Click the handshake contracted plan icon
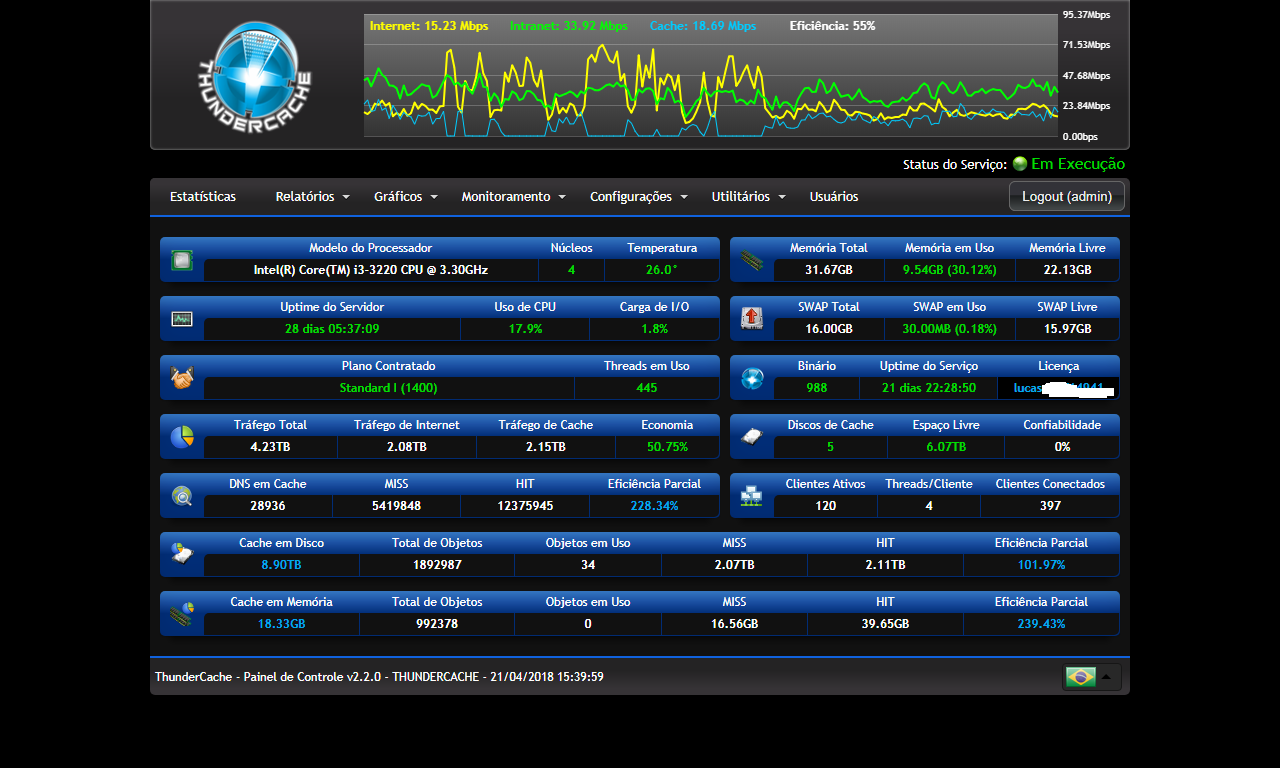Screen dimensions: 1280x768 coord(182,378)
